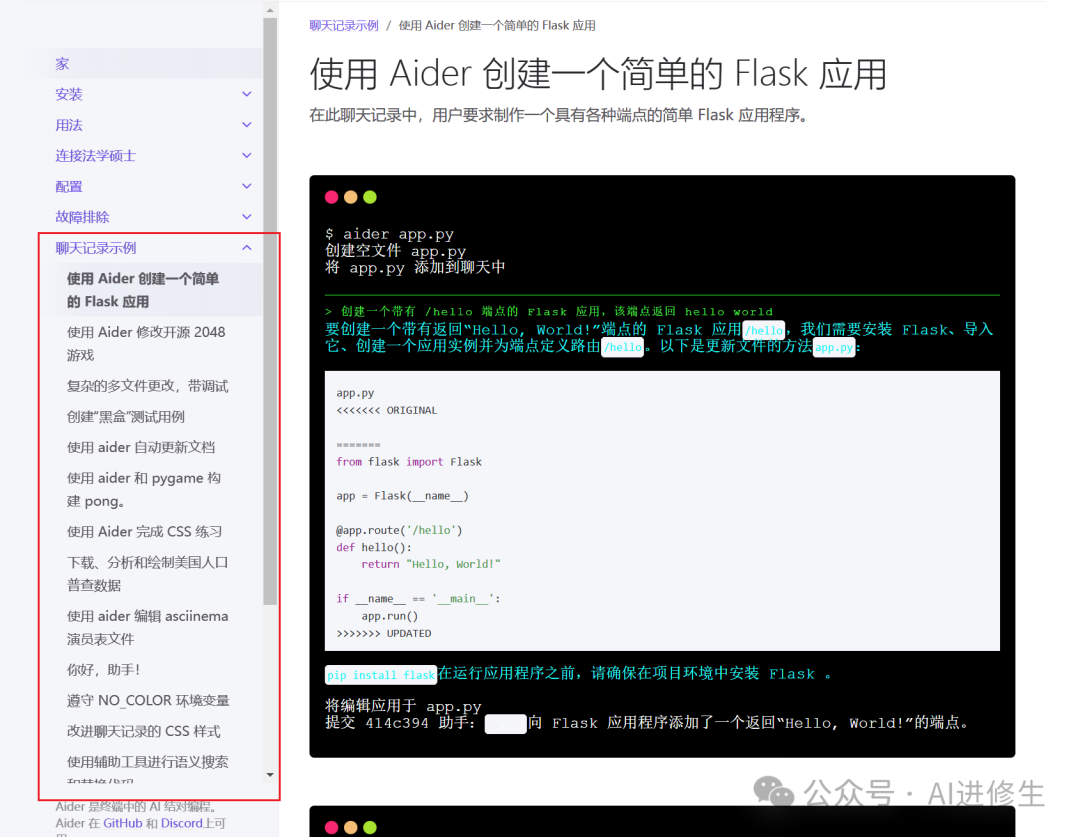Viewport: 1080px width, 837px height.
Task: Open 遵守 NO_COLOR 环境变量 entry
Action: [x=148, y=701]
